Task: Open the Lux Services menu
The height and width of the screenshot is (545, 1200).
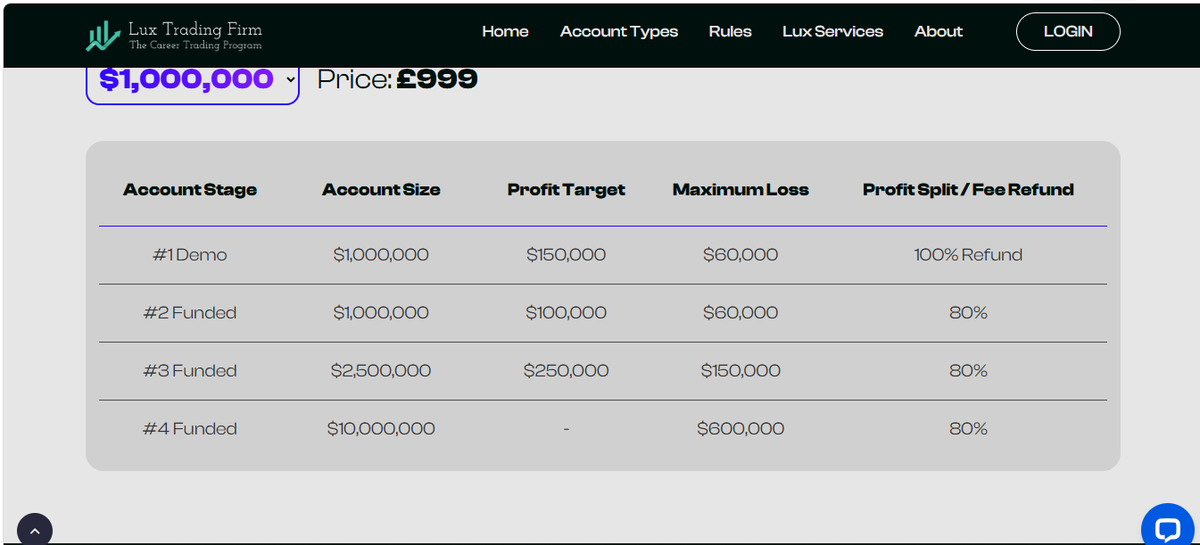Action: point(833,31)
